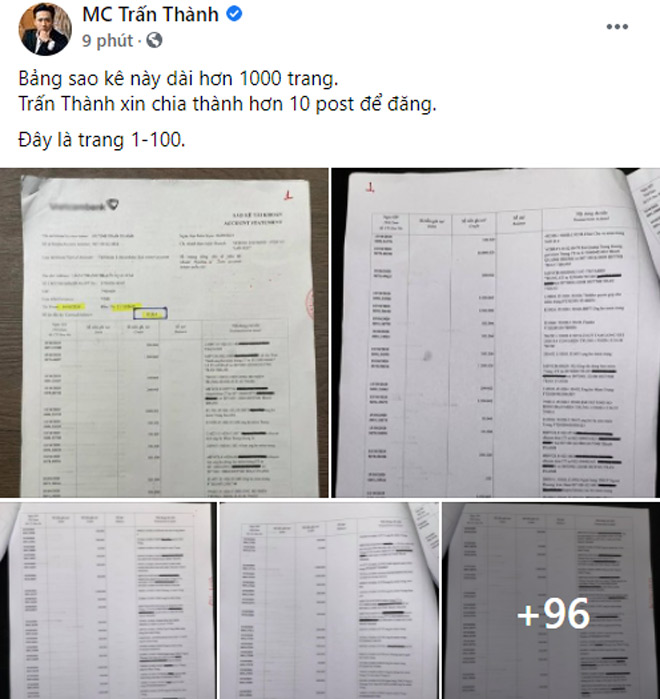Click the 'Đây là trang 1-100.' text
Viewport: 660px width, 699px height.
point(102,140)
